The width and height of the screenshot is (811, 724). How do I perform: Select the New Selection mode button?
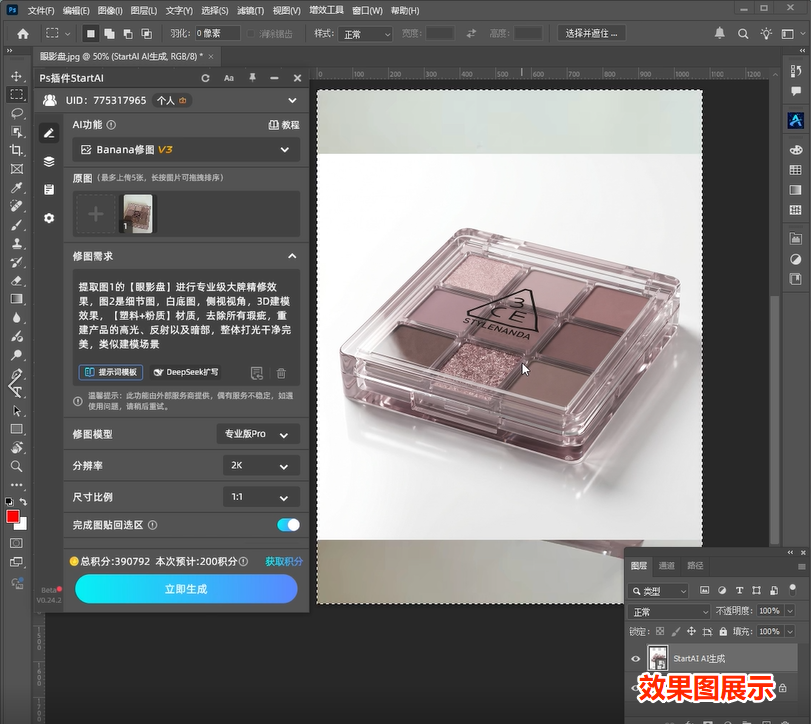click(x=91, y=34)
